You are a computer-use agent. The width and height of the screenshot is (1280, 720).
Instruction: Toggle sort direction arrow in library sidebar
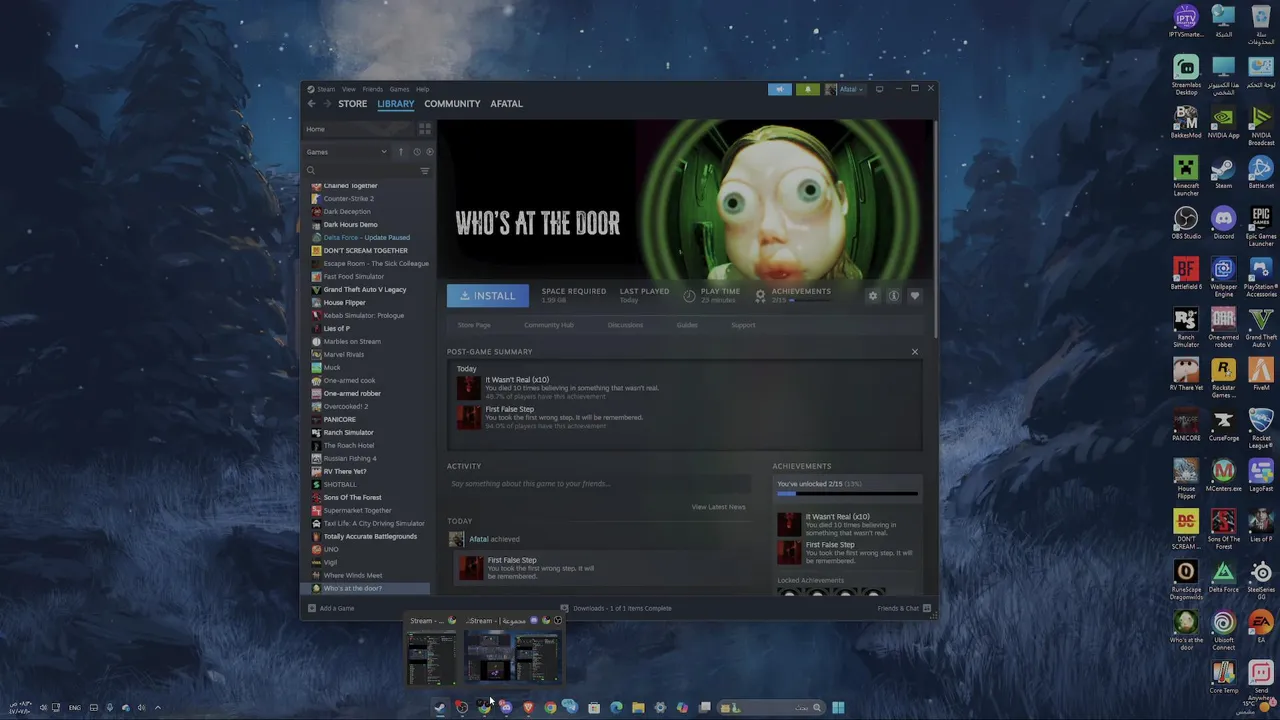click(401, 152)
